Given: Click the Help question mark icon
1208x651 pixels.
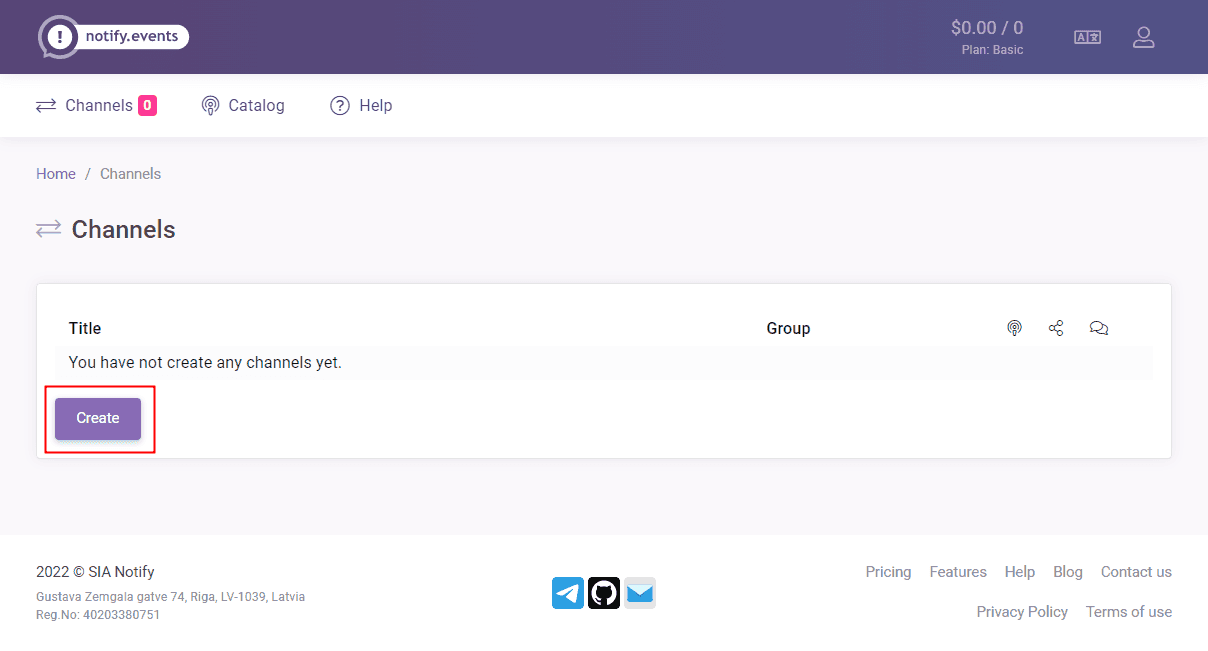Looking at the screenshot, I should point(340,105).
